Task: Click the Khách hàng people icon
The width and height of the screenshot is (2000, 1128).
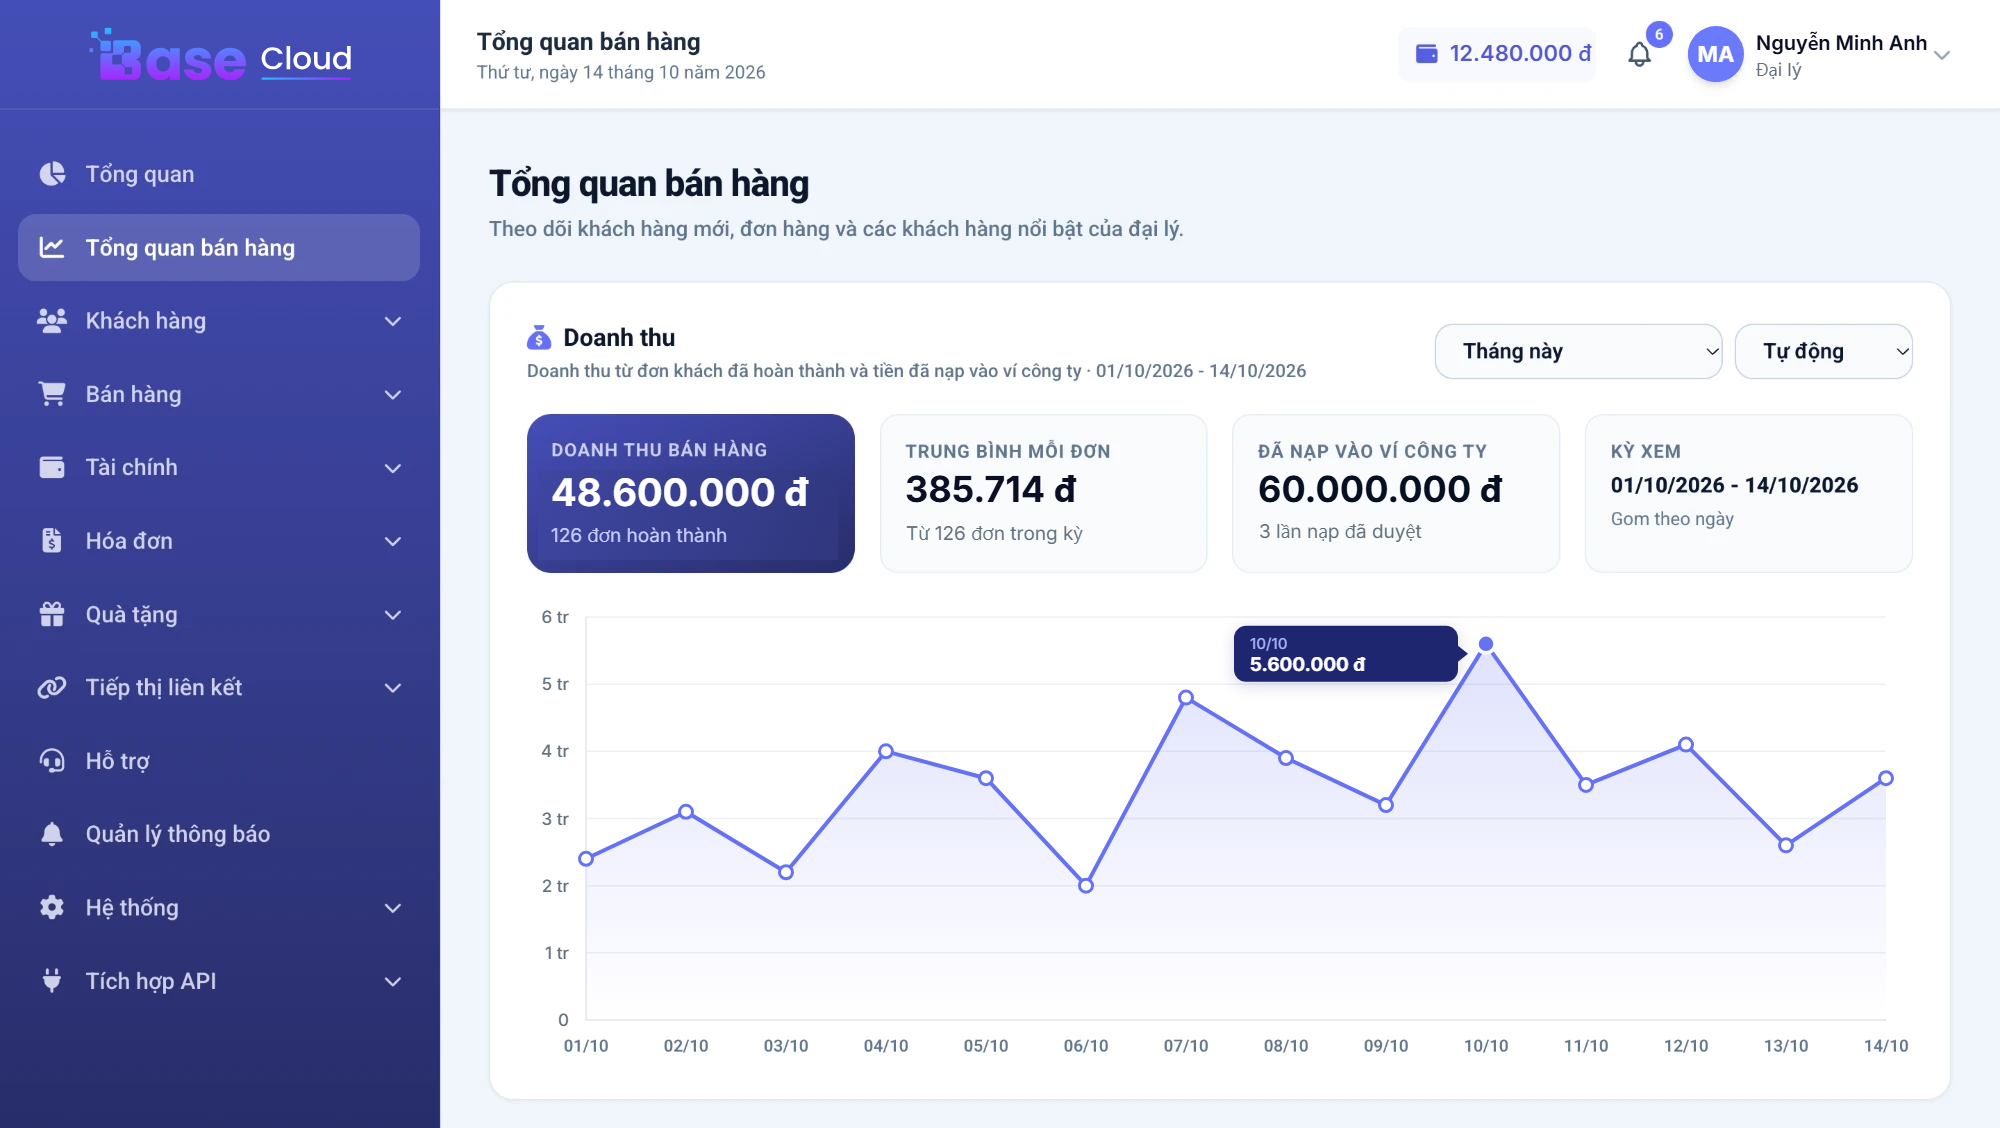Action: point(52,321)
